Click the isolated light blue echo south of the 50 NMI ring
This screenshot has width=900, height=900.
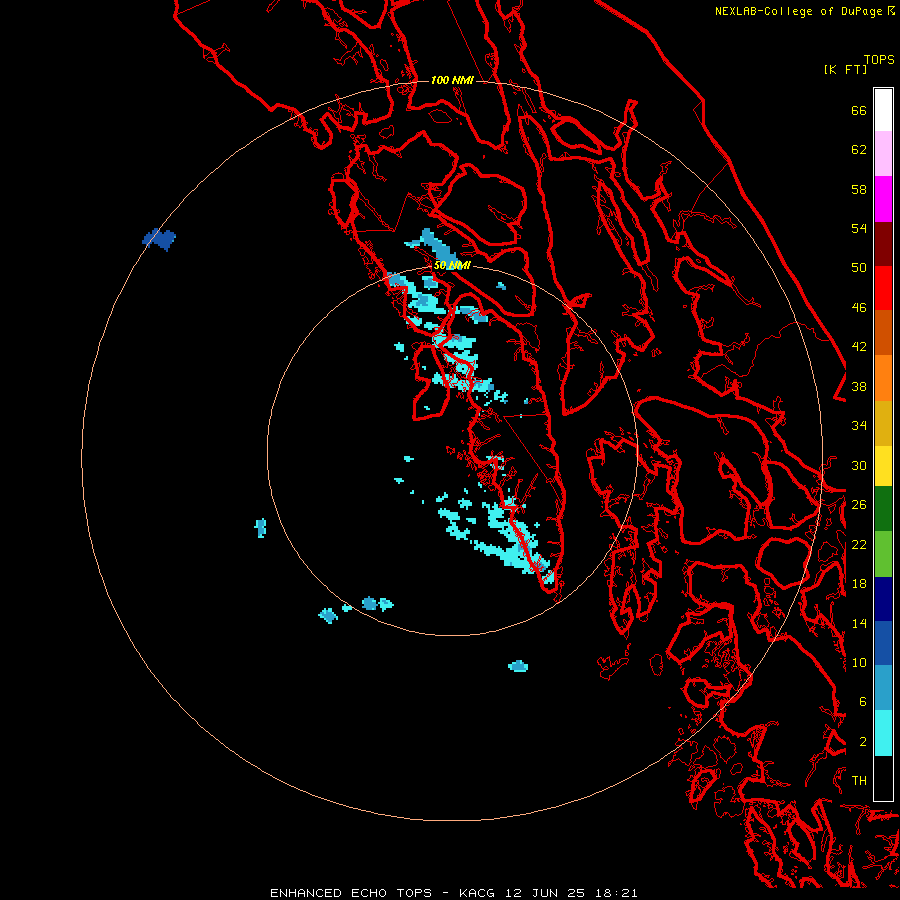point(518,666)
